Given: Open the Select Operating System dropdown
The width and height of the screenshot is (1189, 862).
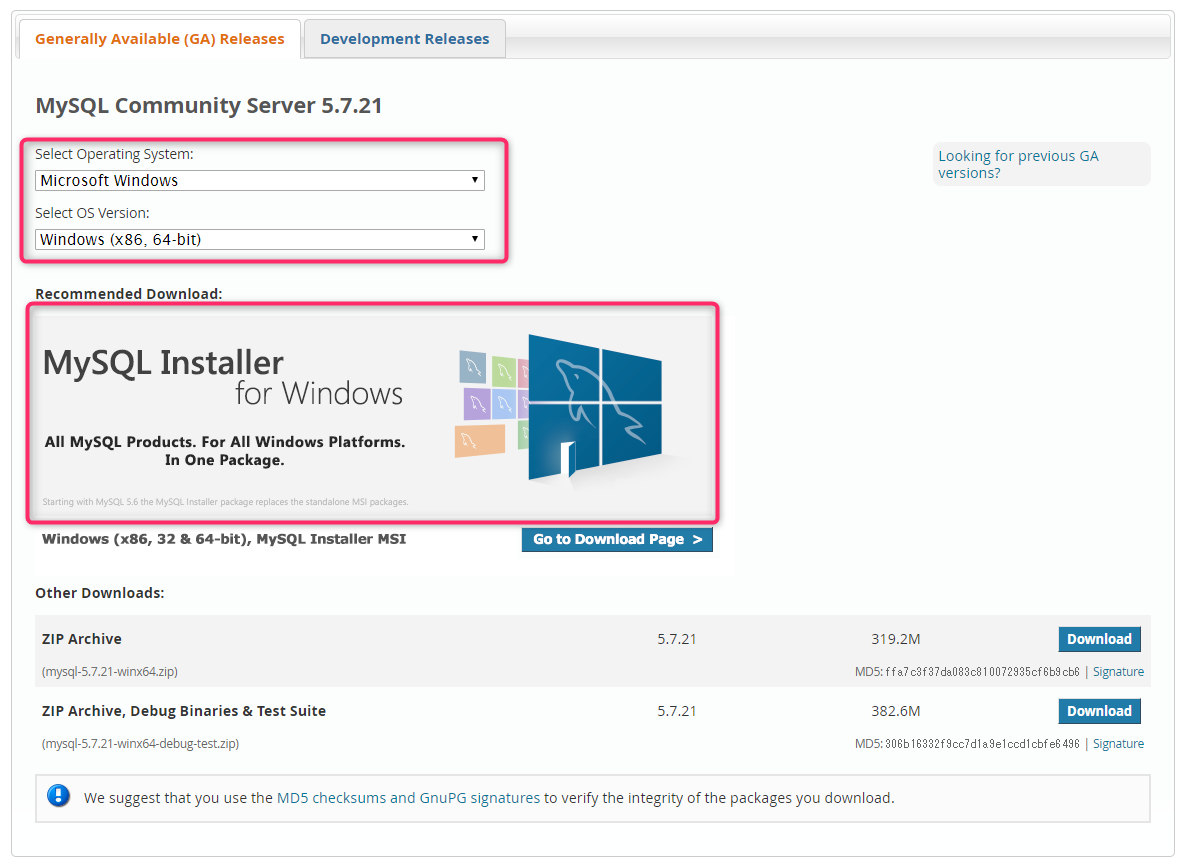Looking at the screenshot, I should 260,181.
